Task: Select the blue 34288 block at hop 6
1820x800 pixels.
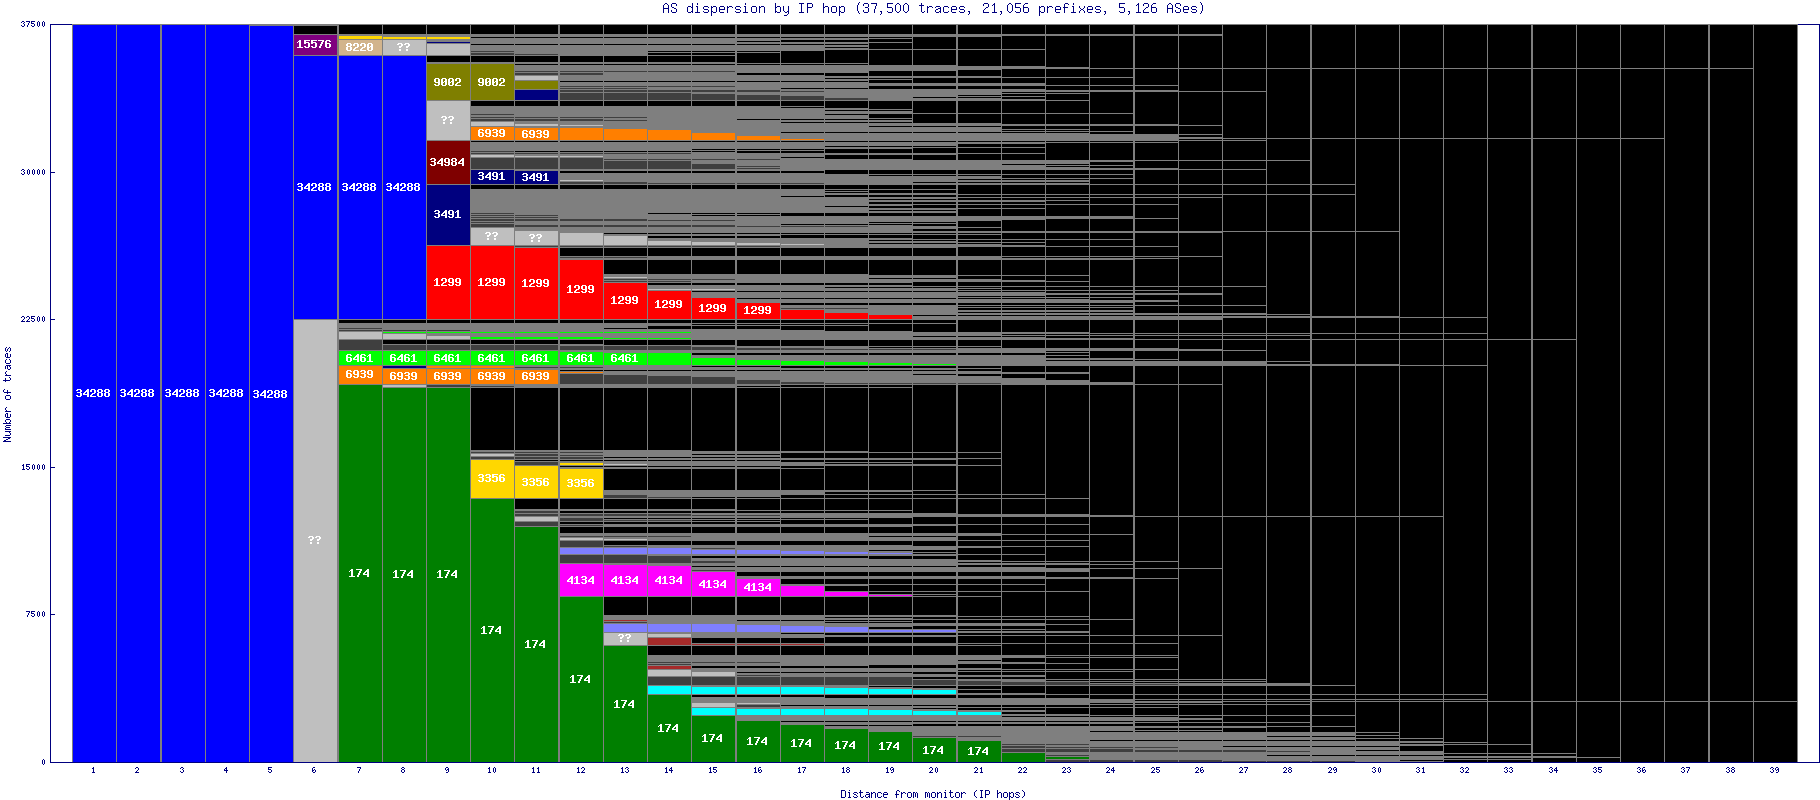Action: pos(315,187)
